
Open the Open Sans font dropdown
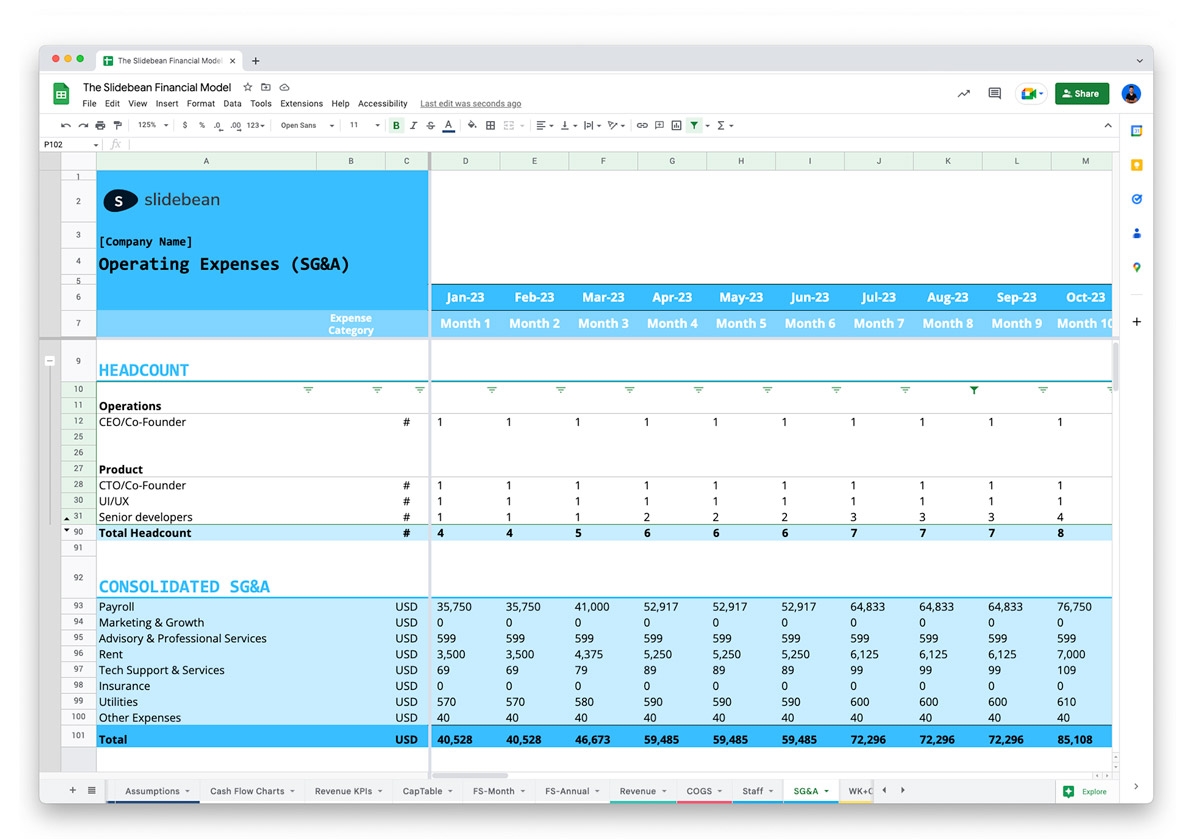click(x=307, y=126)
